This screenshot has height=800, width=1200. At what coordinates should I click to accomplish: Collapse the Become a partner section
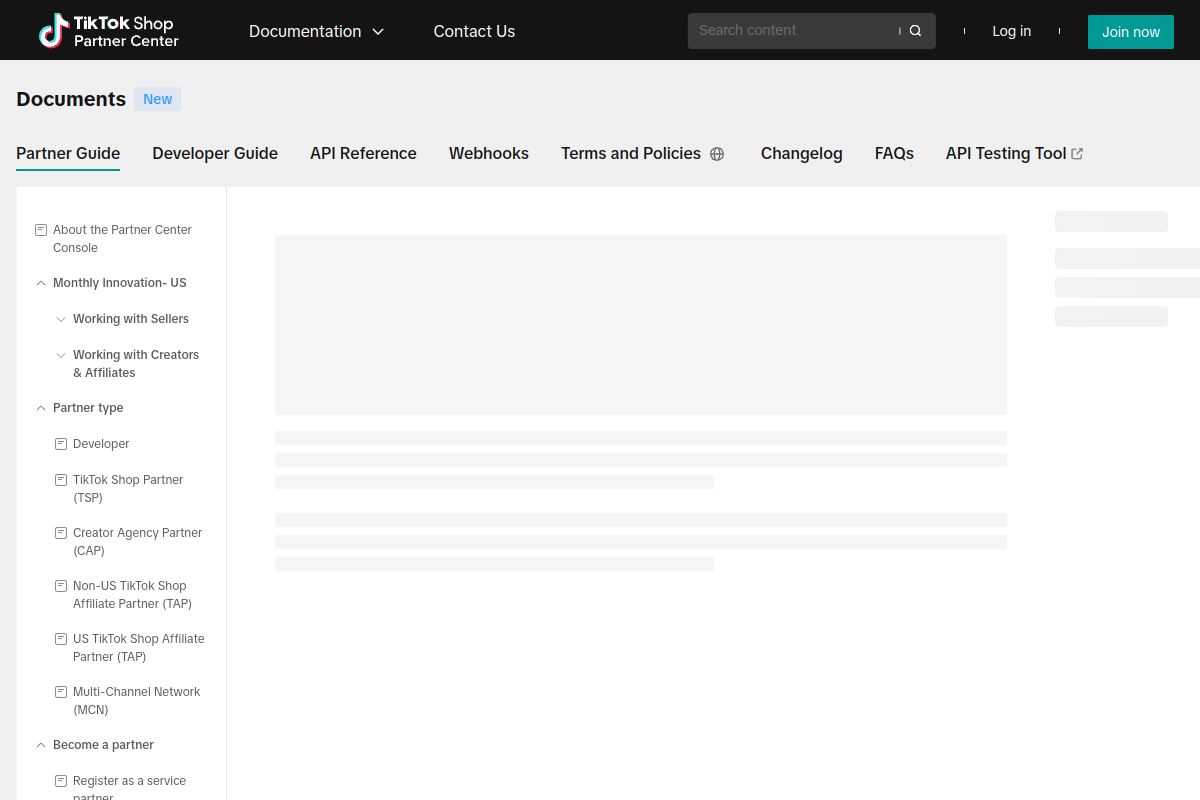[x=41, y=745]
